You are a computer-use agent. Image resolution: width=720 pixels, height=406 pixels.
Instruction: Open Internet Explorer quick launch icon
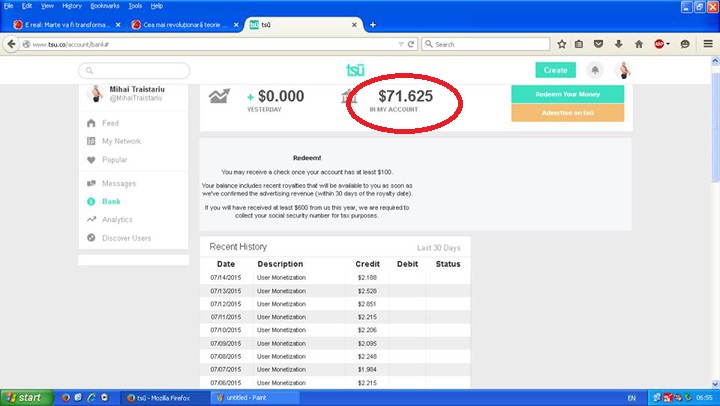click(x=91, y=398)
